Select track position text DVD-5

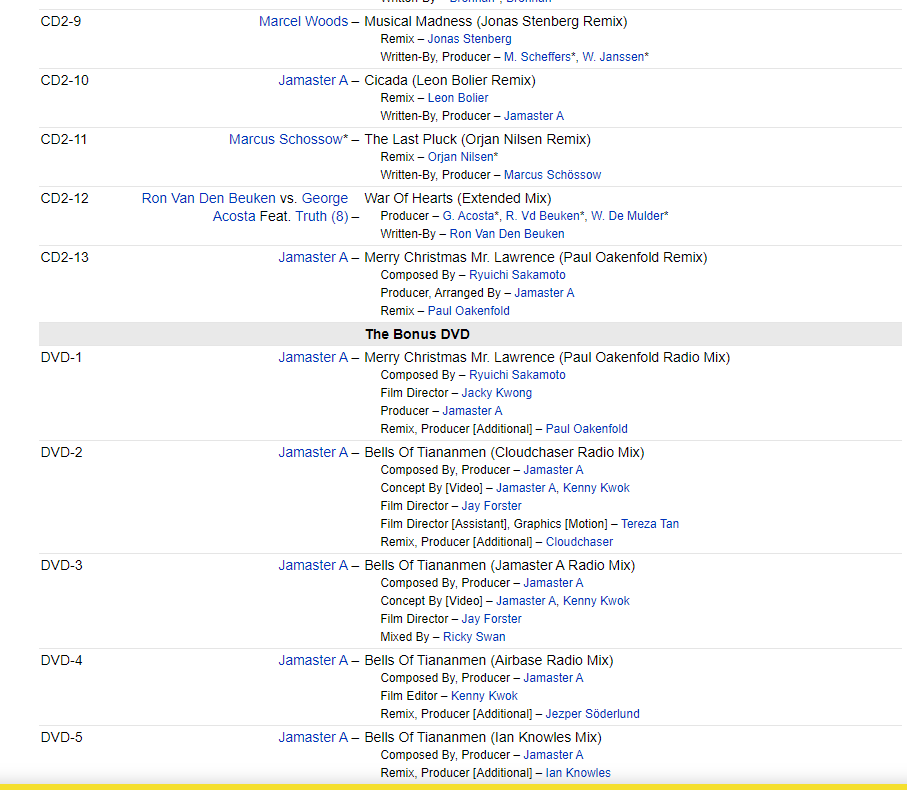pyautogui.click(x=61, y=737)
